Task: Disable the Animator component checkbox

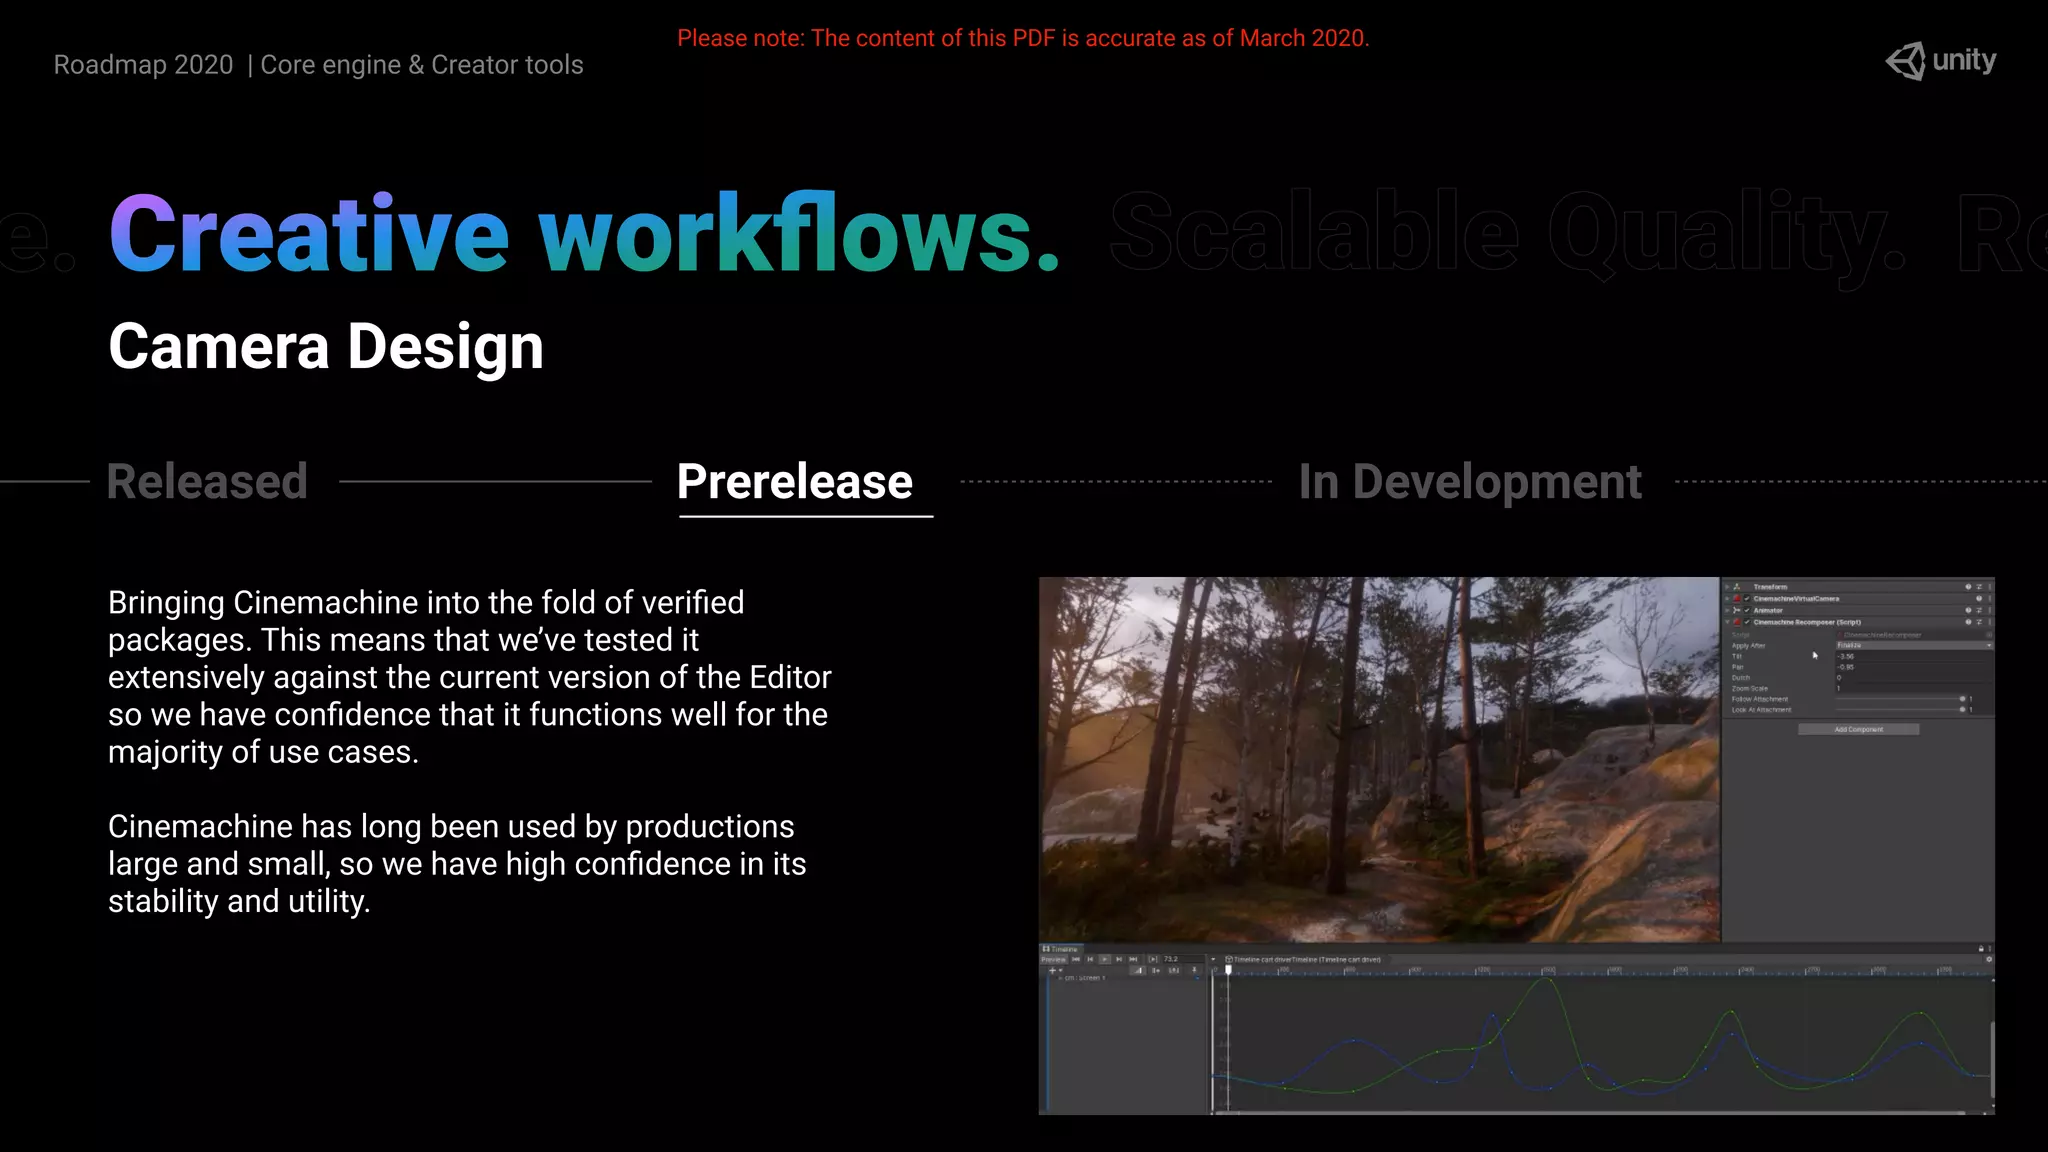Action: 1747,610
